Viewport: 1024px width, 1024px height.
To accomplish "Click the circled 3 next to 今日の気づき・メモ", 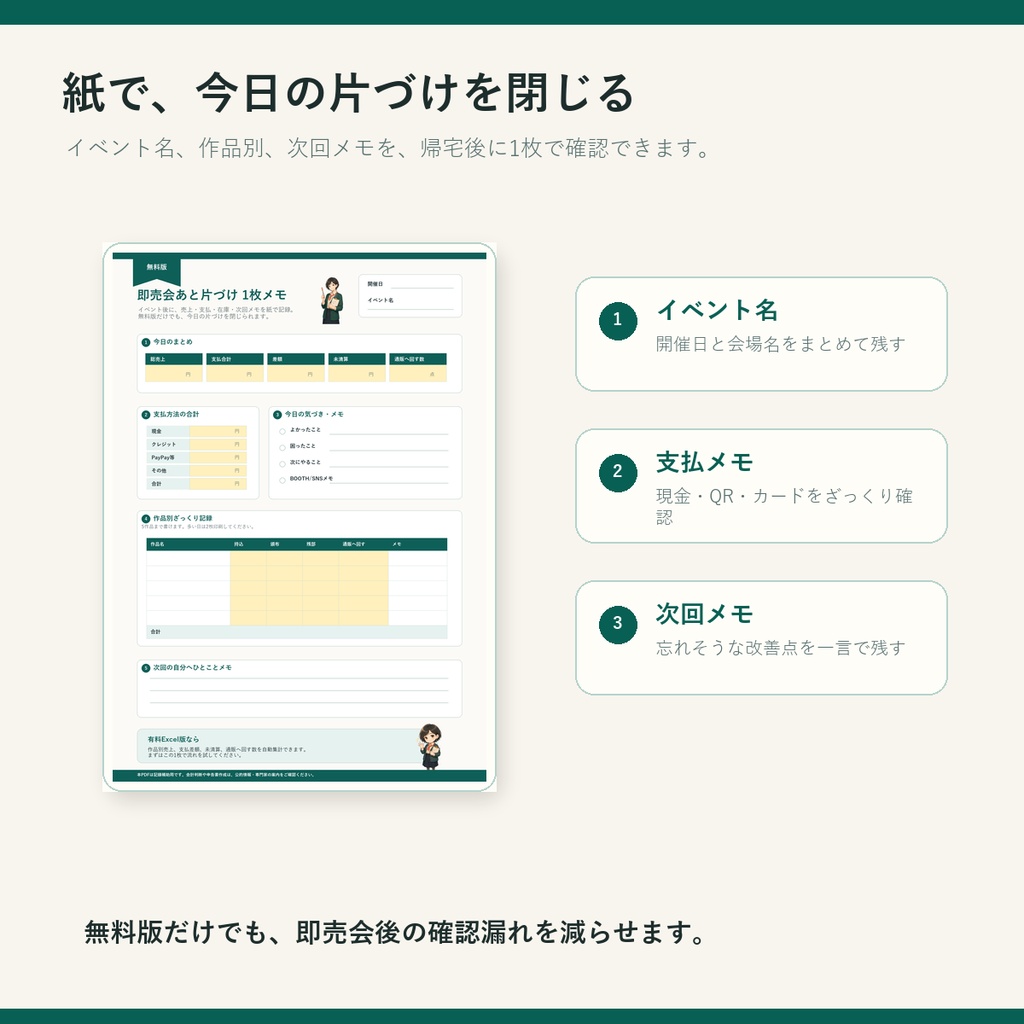I will (278, 415).
